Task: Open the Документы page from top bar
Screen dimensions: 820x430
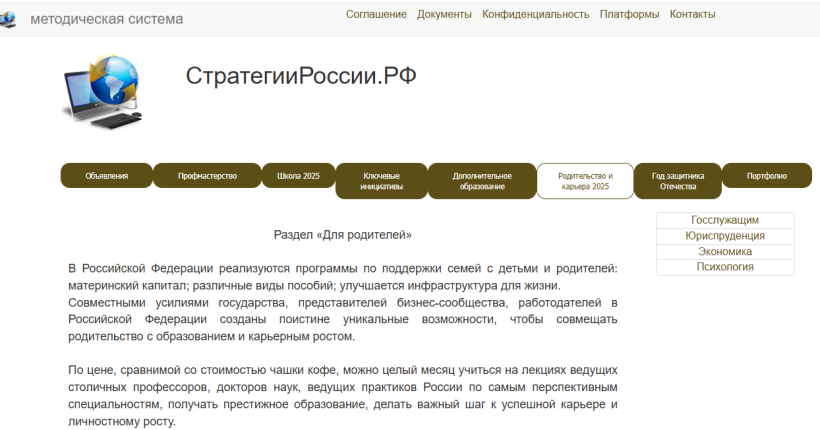Action: point(444,14)
